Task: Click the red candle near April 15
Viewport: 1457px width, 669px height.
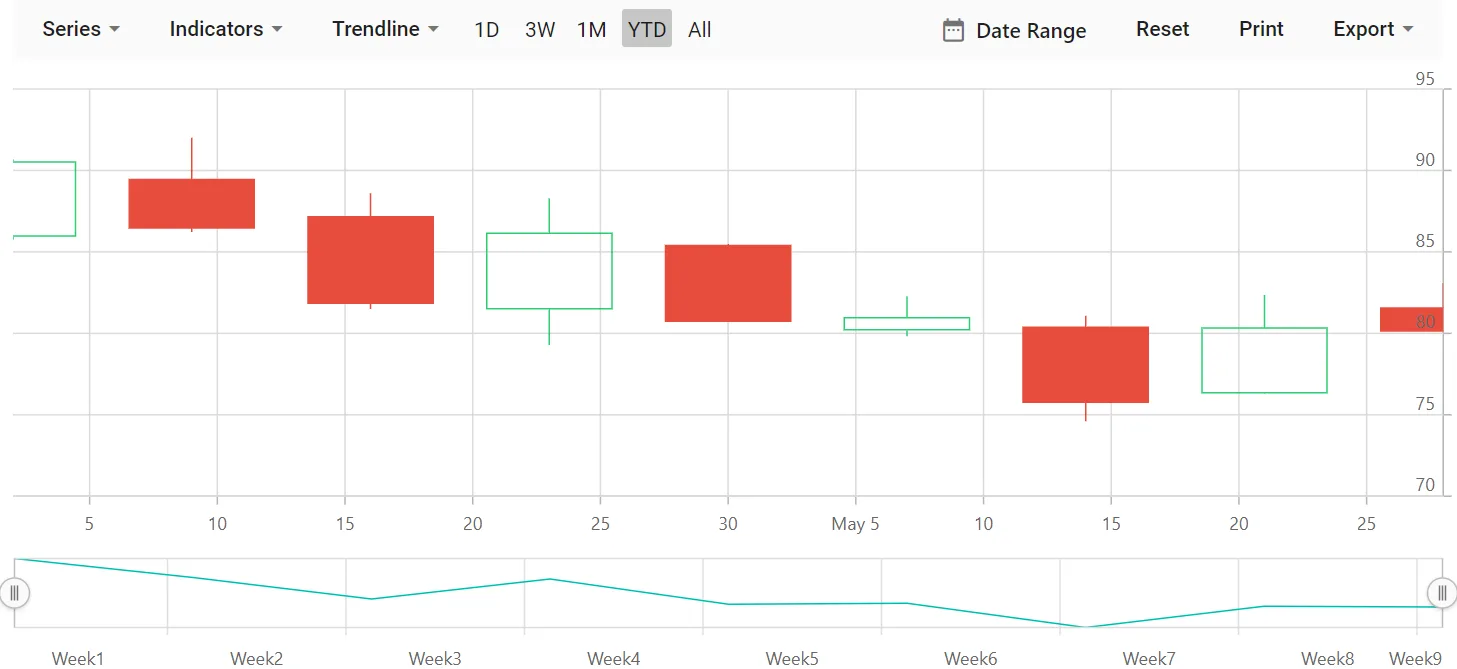Action: point(370,260)
